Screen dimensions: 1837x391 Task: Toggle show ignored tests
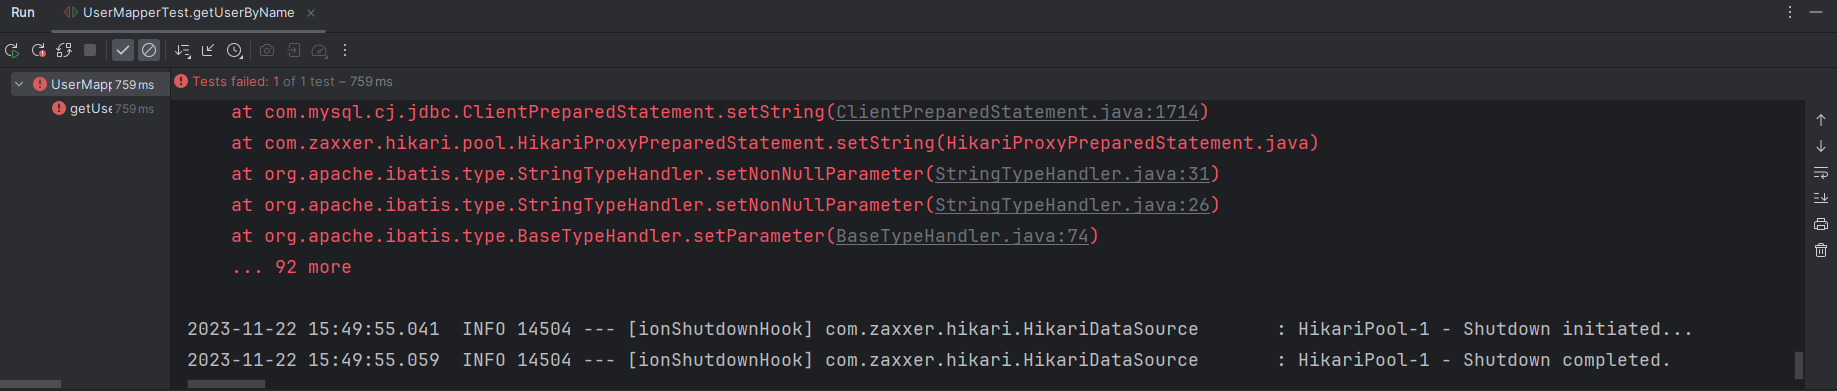(149, 50)
